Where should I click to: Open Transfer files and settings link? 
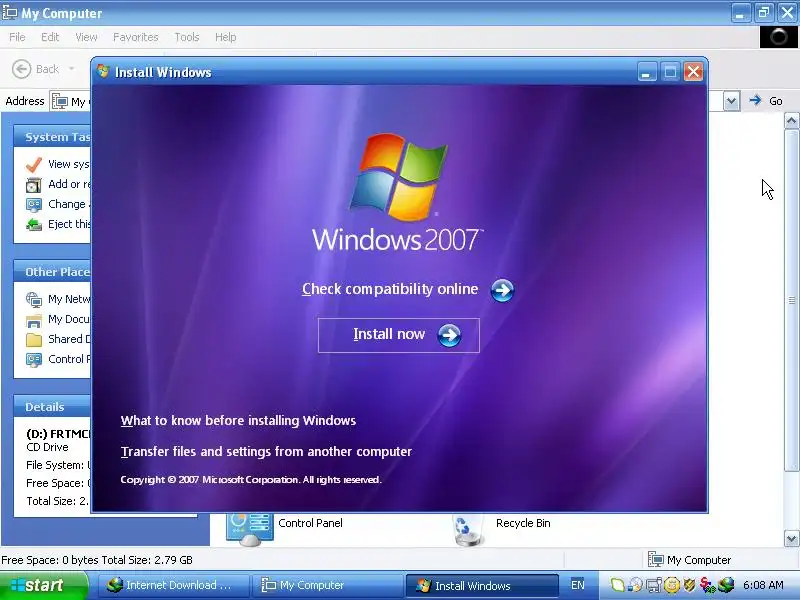point(266,452)
